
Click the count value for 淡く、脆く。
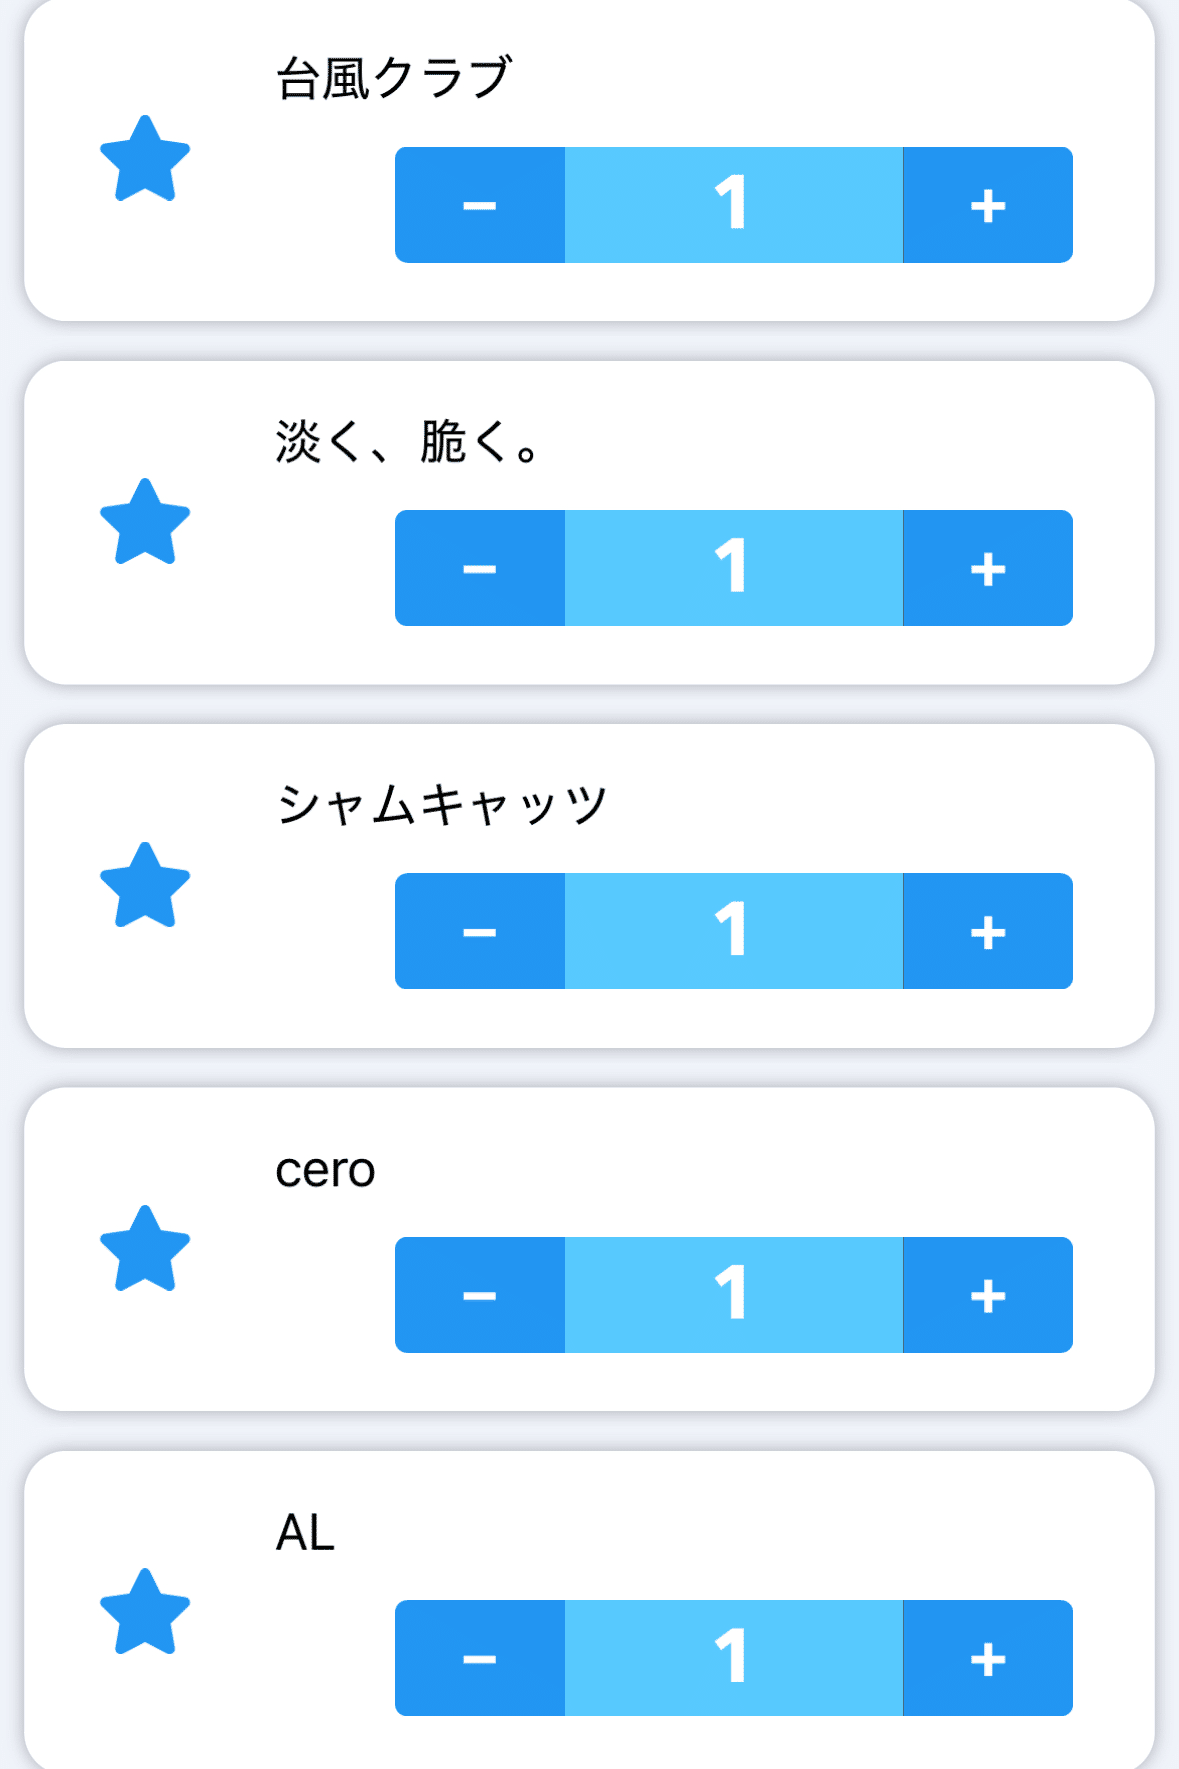(x=733, y=568)
